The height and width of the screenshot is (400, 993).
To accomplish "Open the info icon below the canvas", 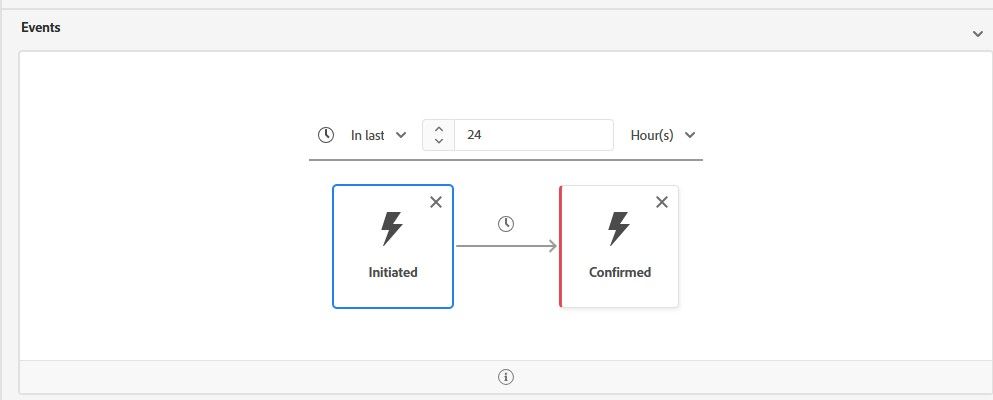I will click(x=506, y=377).
